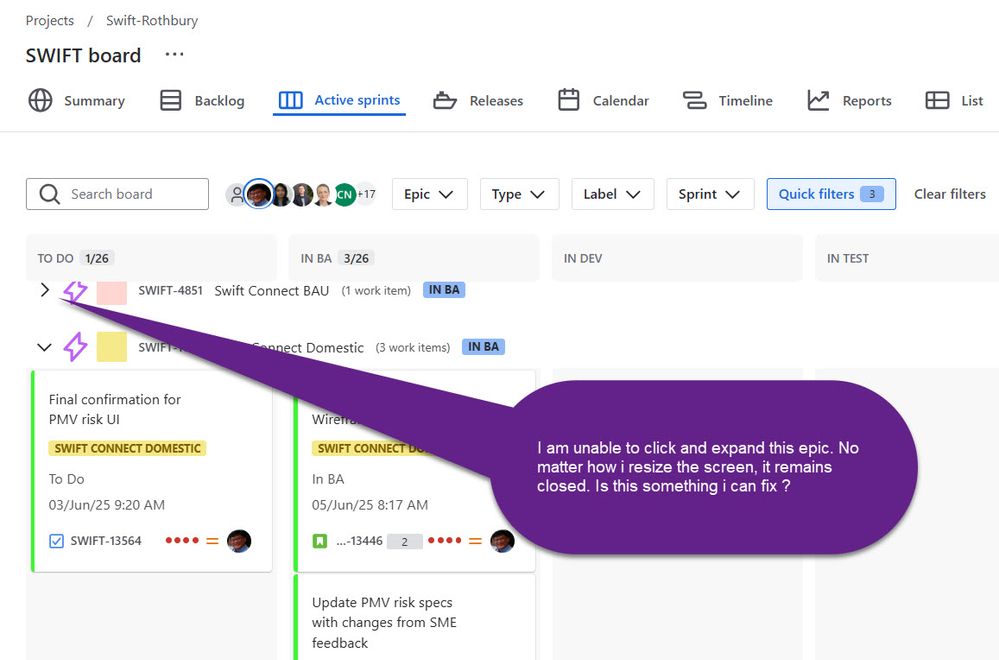
Task: Open issue key SWIFT-13564
Action: pyautogui.click(x=106, y=541)
